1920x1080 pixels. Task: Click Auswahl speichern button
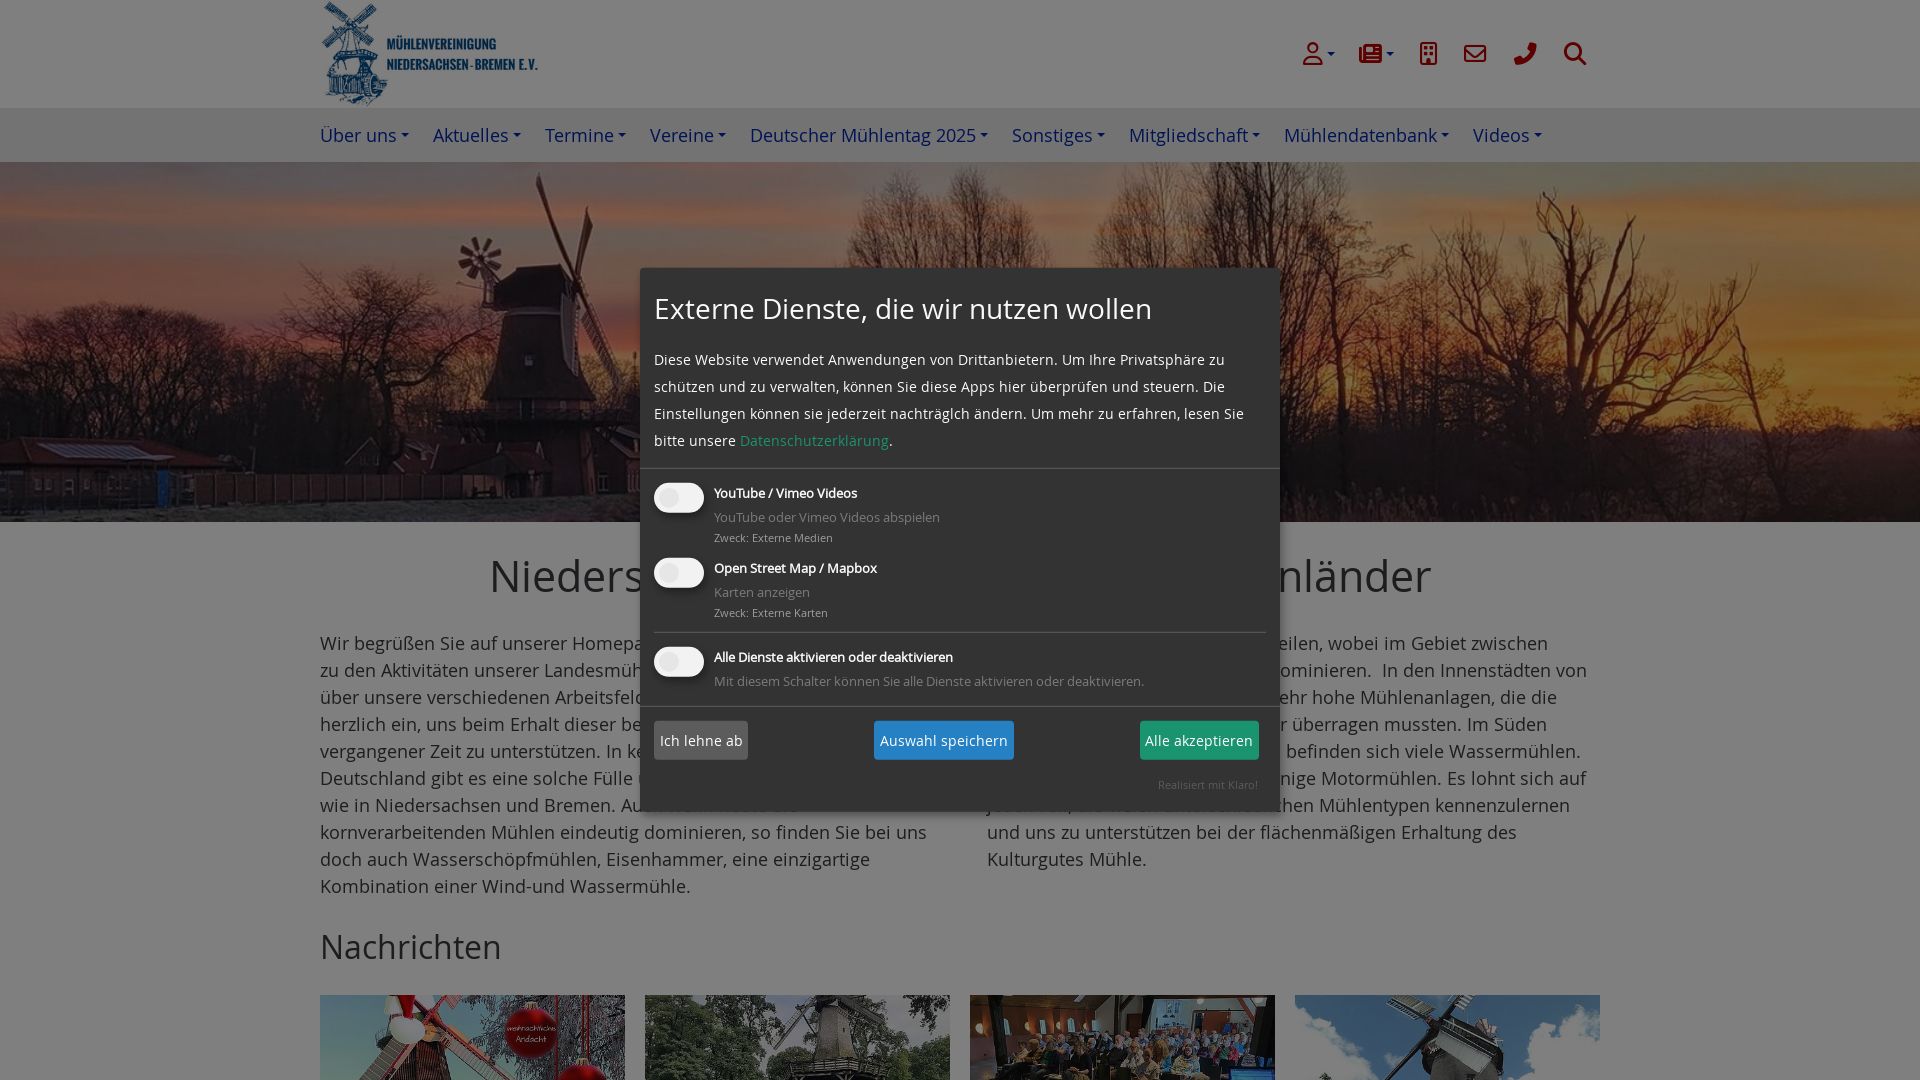click(944, 741)
